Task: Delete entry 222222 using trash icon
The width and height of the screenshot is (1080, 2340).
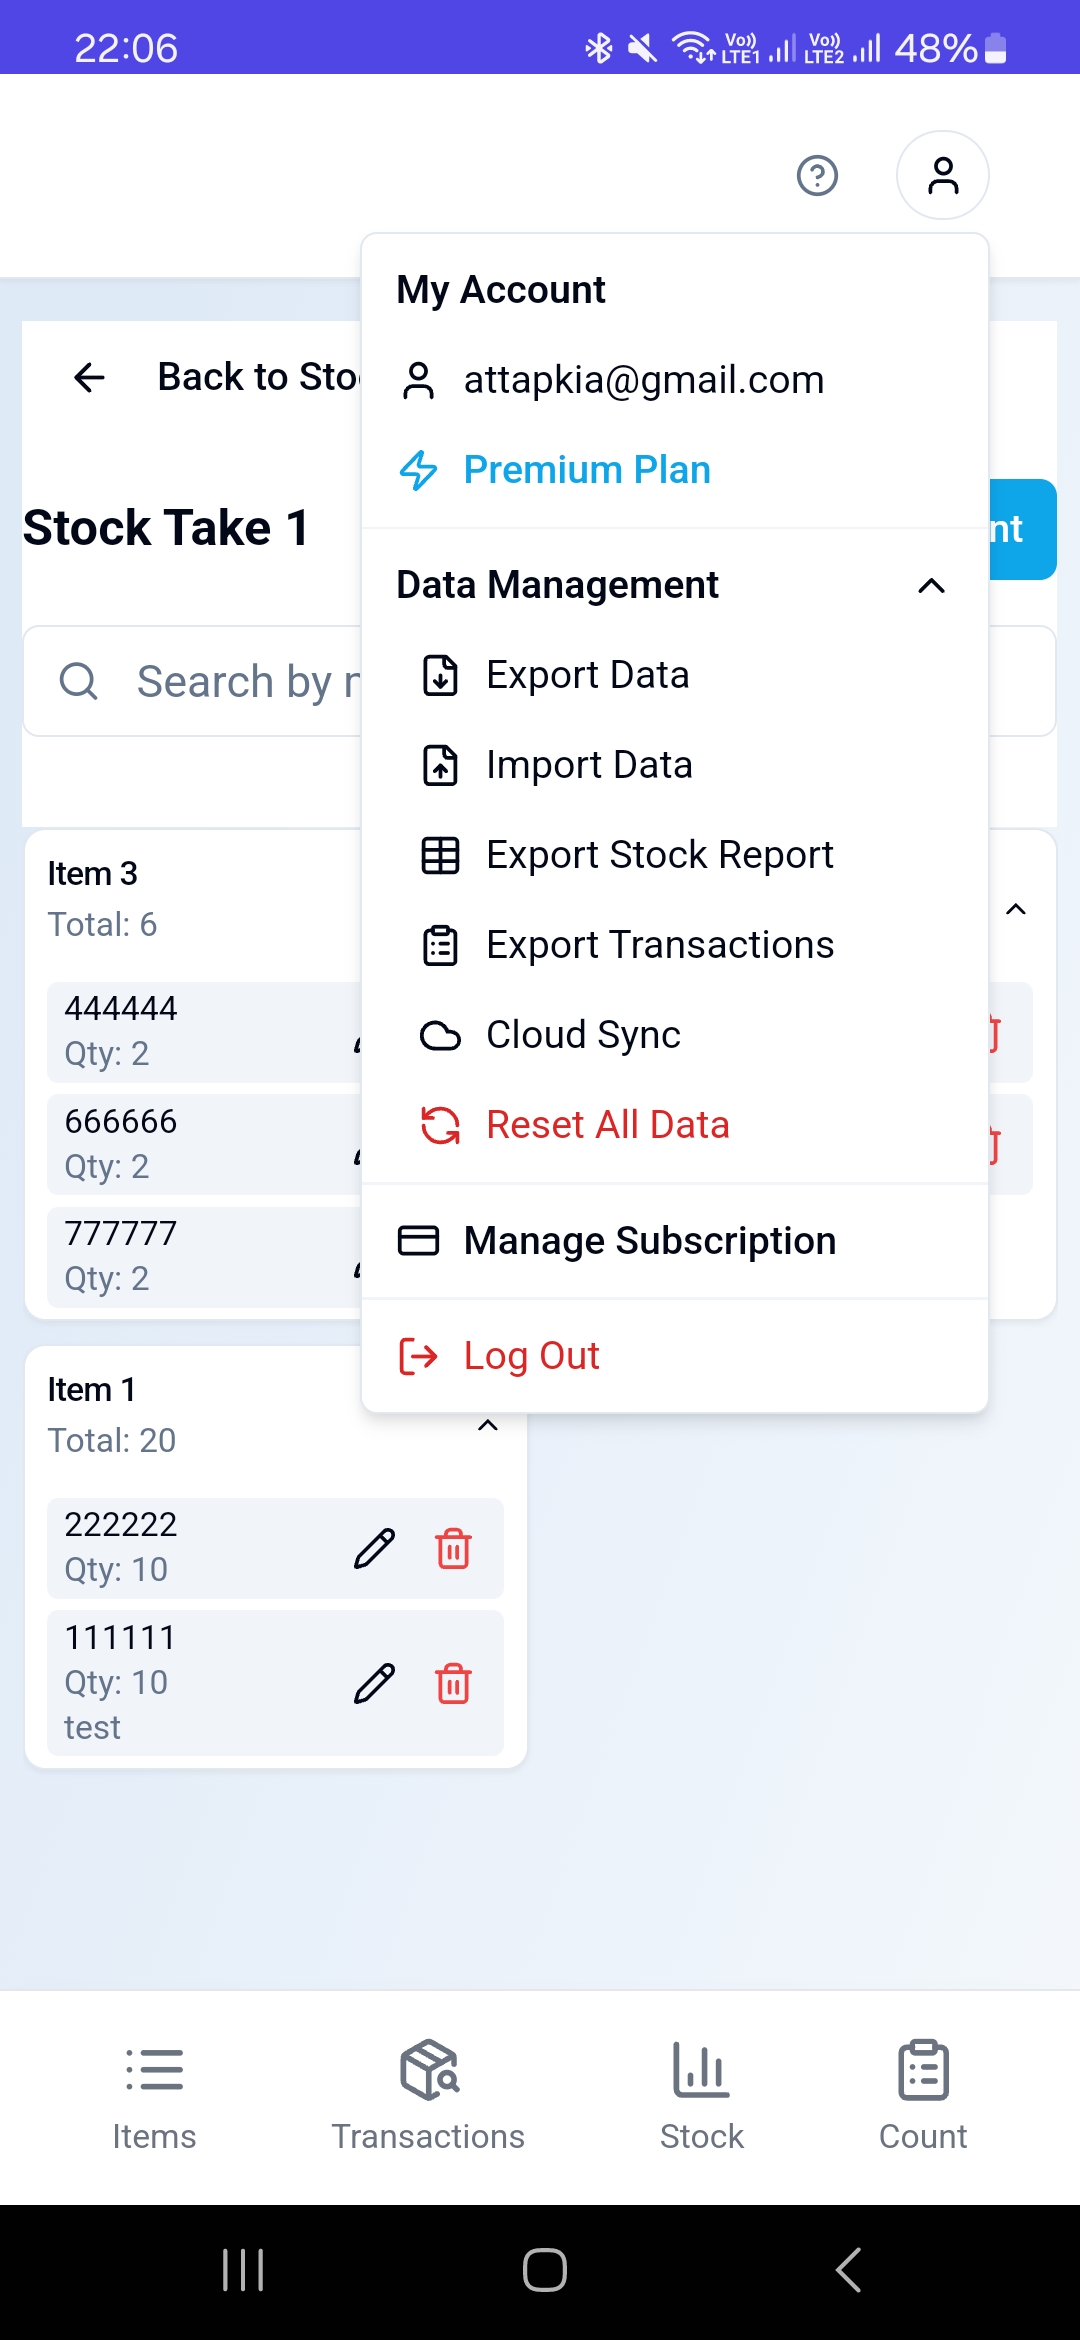Action: pos(453,1549)
